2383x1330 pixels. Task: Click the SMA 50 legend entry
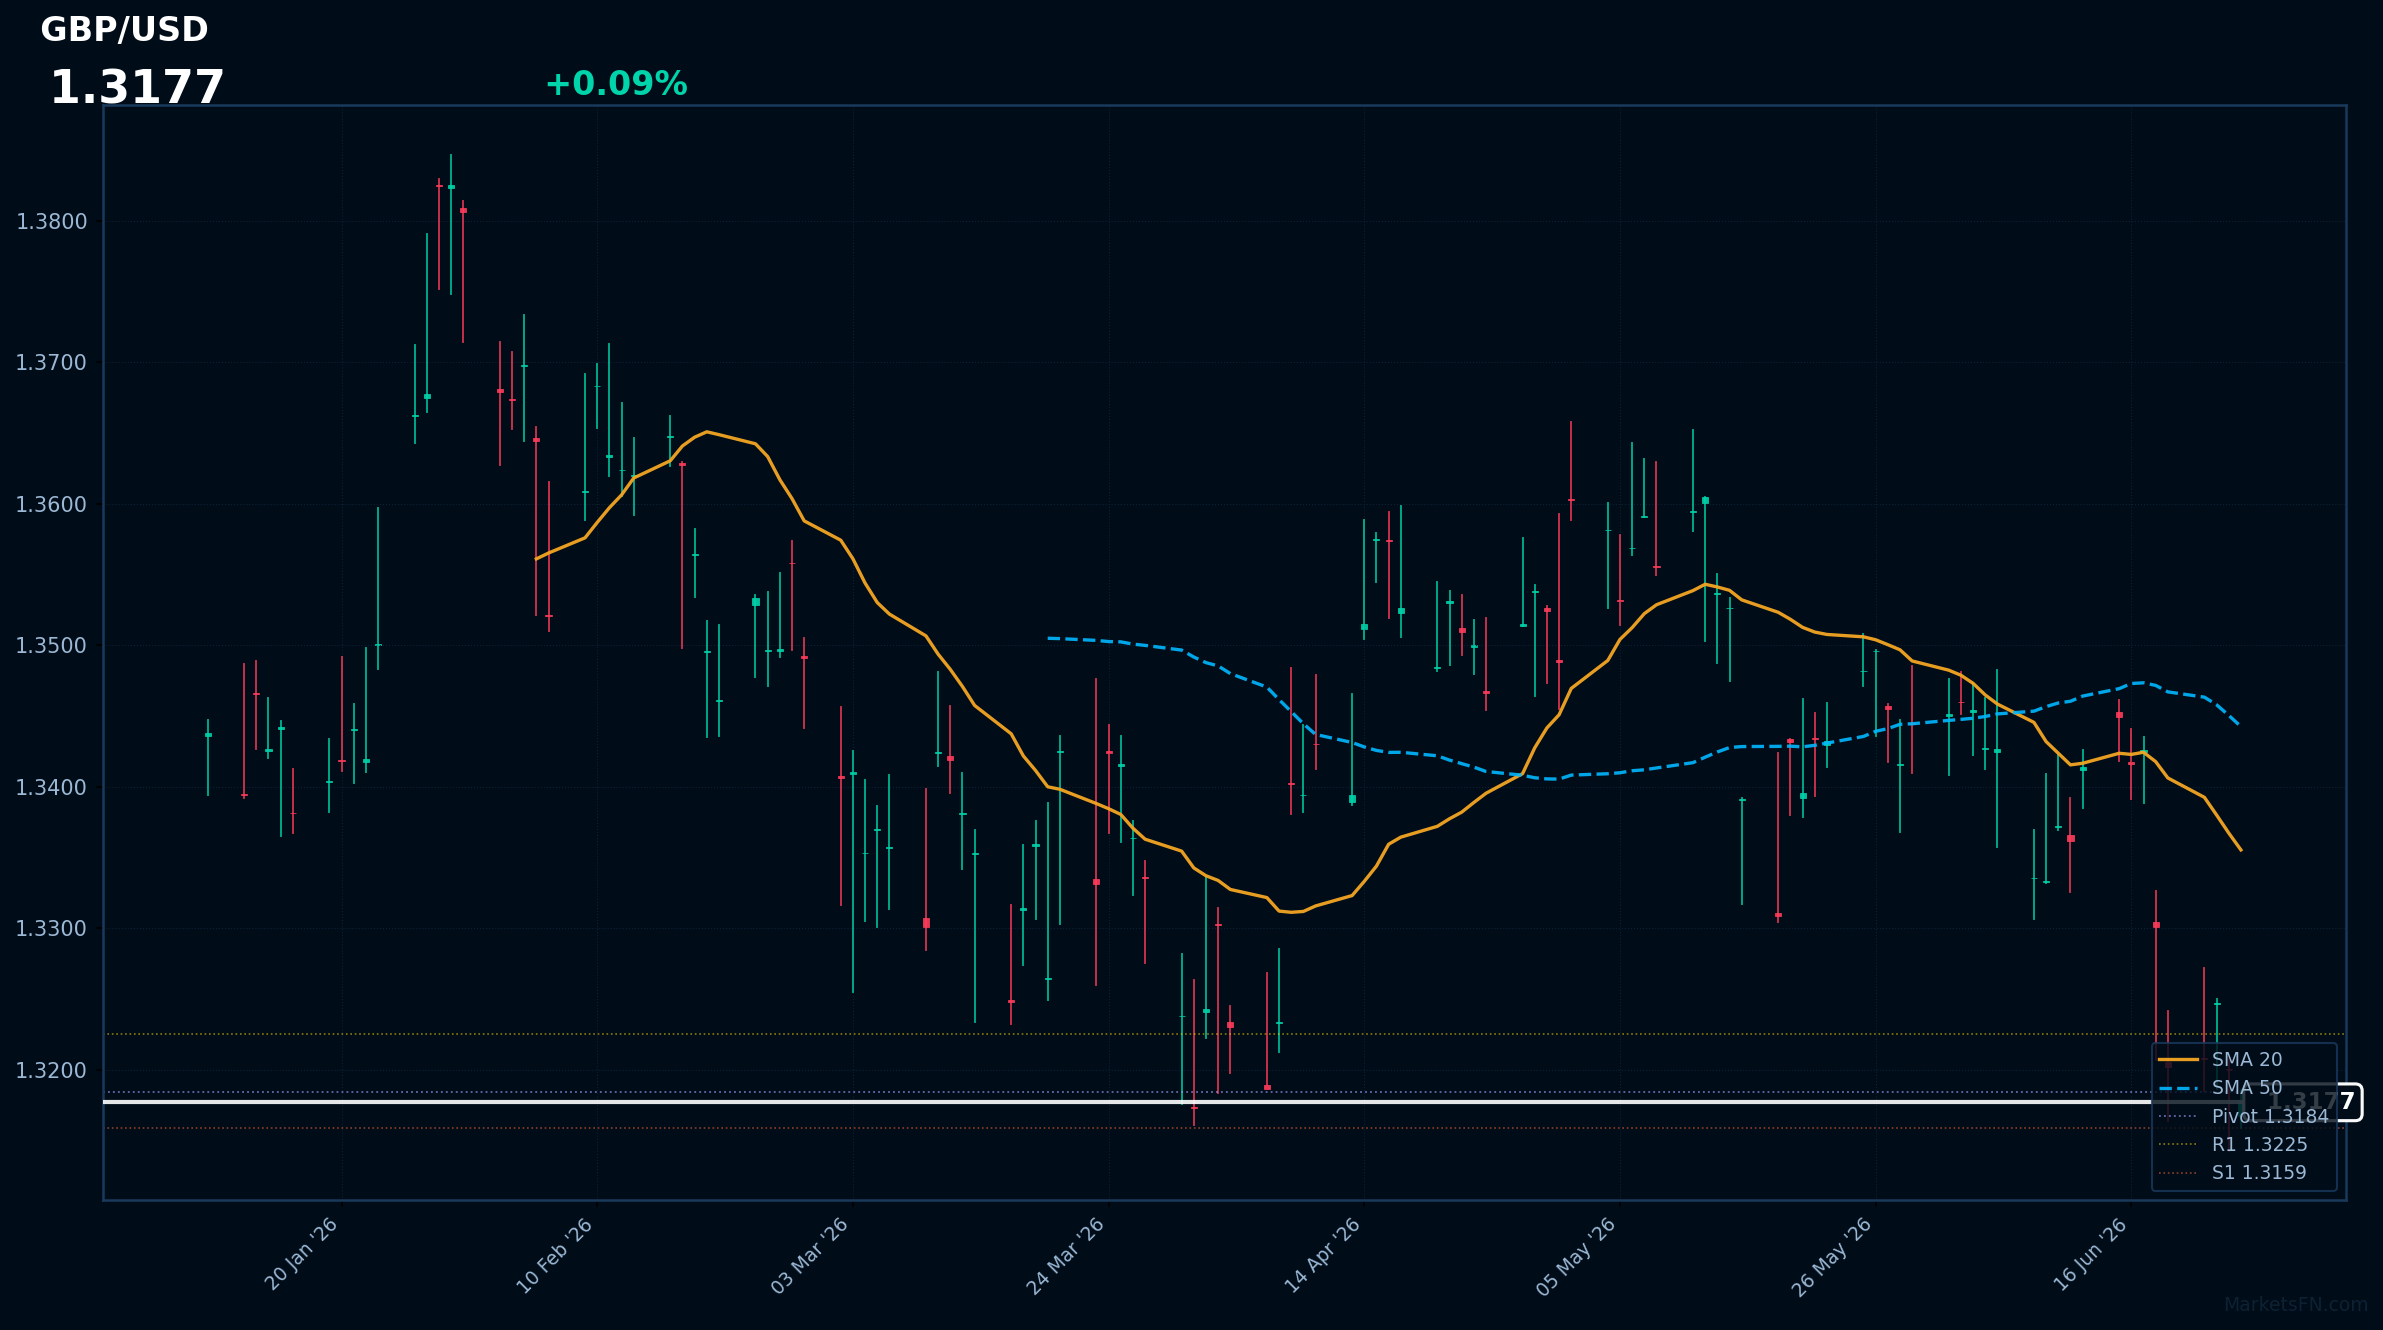click(2220, 1087)
